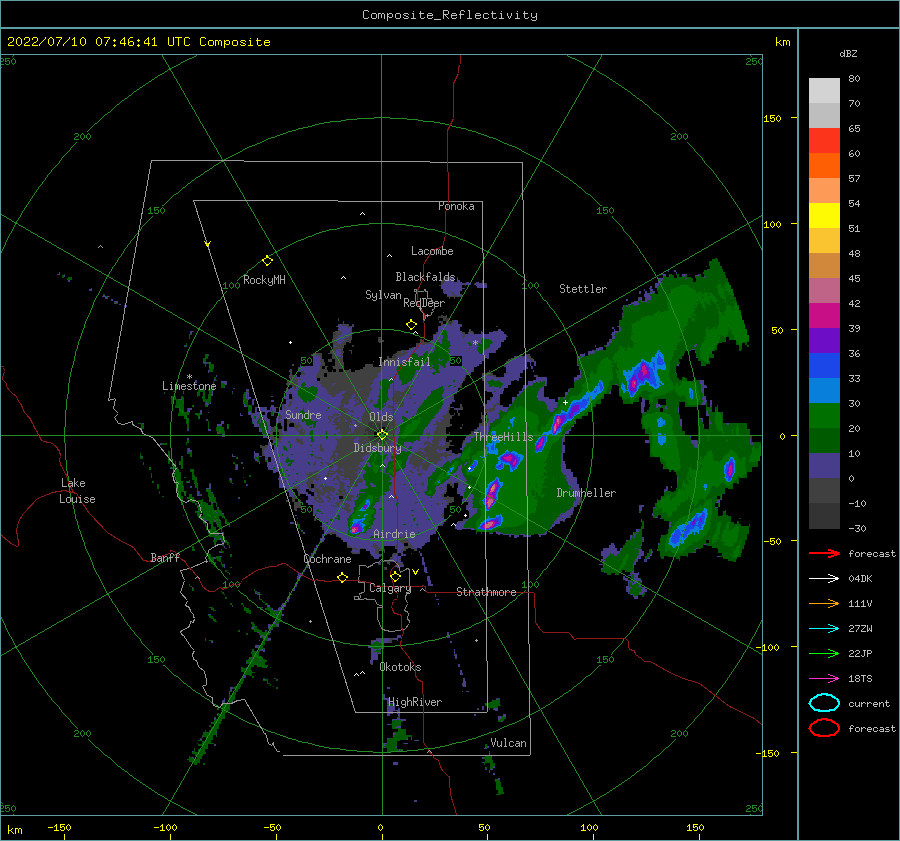Click the red forecast oval icon
This screenshot has width=900, height=841.
[x=824, y=728]
